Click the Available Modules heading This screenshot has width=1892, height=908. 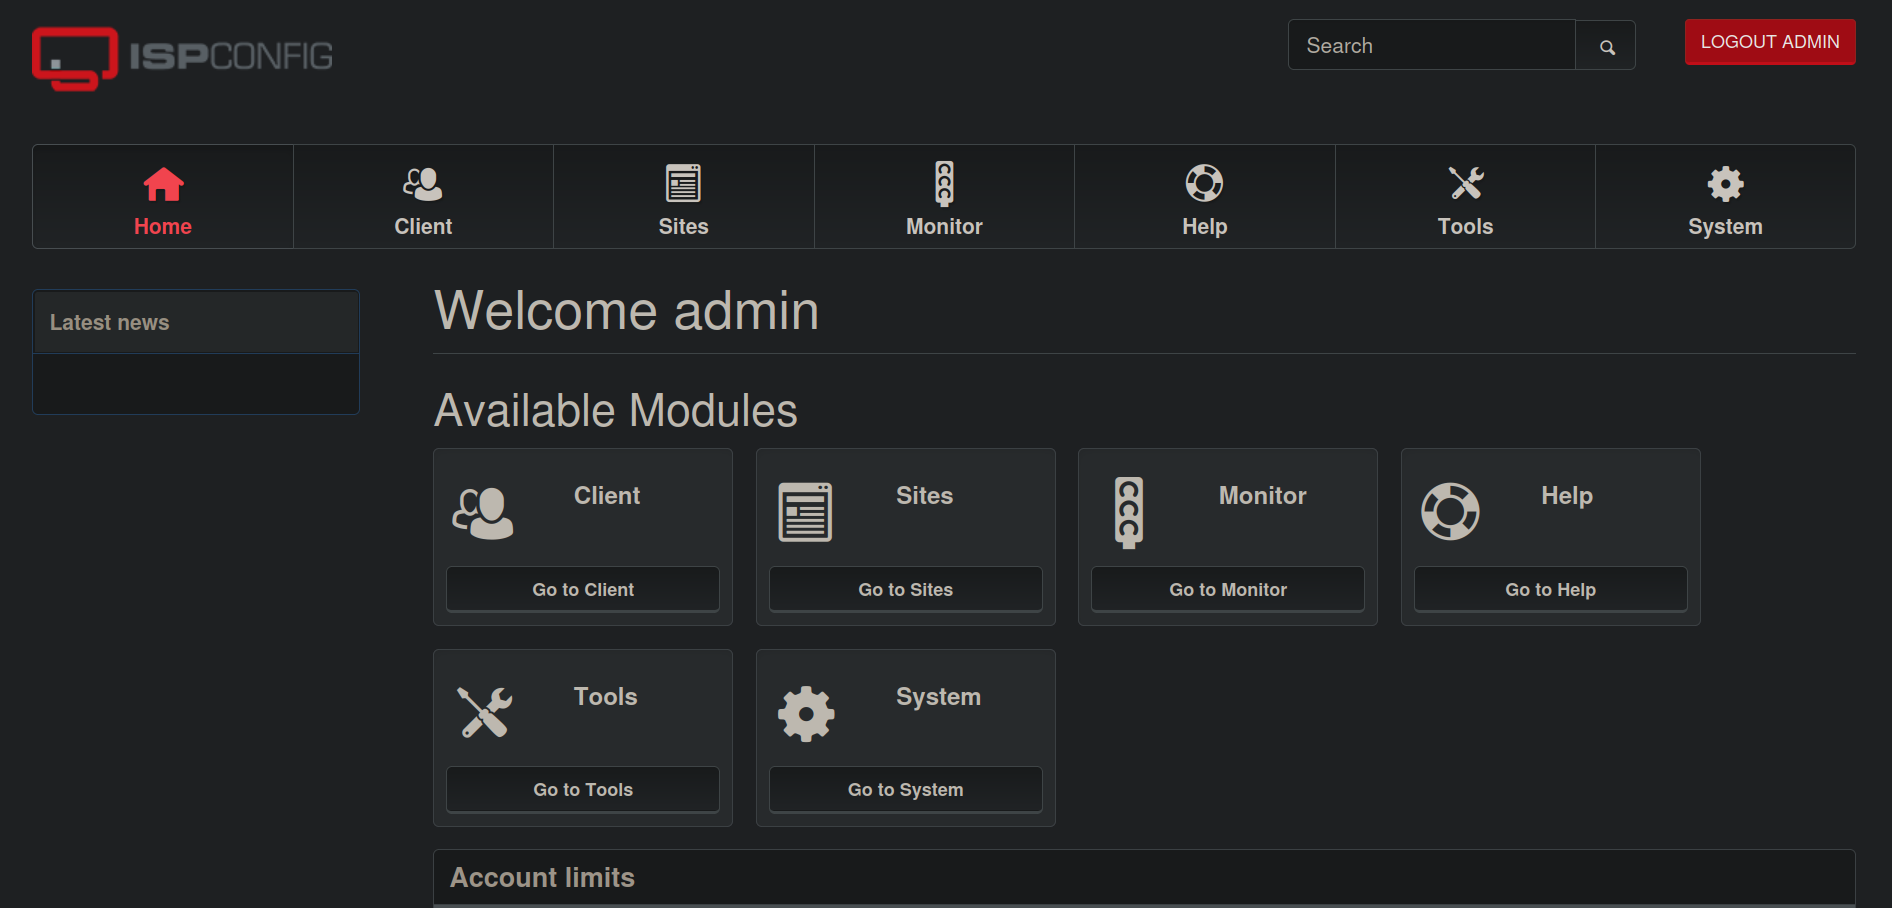[x=616, y=411]
